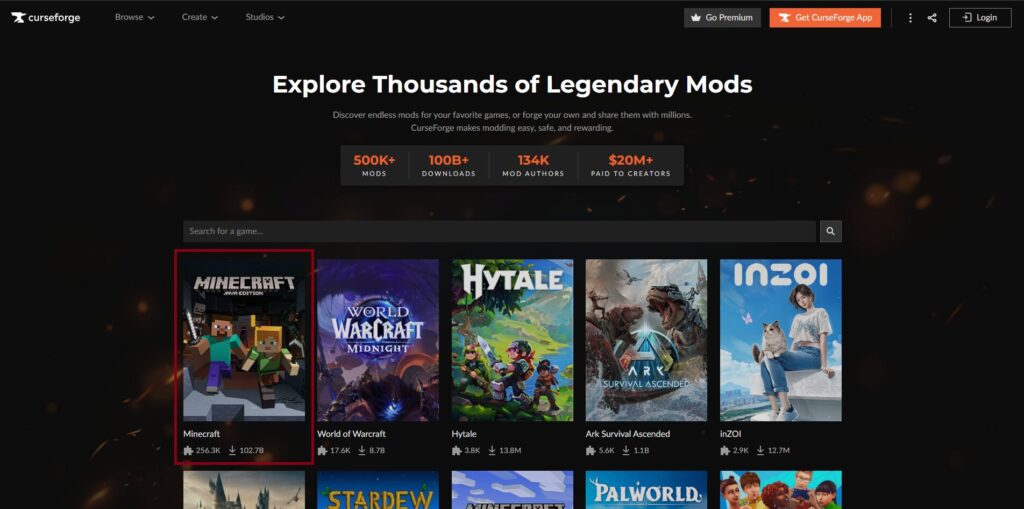Image resolution: width=1024 pixels, height=509 pixels.
Task: Click the Get CurseForge App button
Action: coord(825,18)
